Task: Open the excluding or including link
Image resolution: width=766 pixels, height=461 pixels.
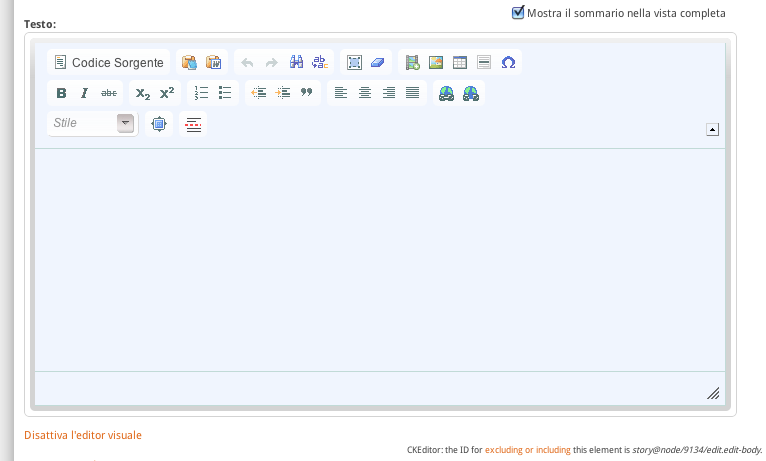Action: (528, 450)
